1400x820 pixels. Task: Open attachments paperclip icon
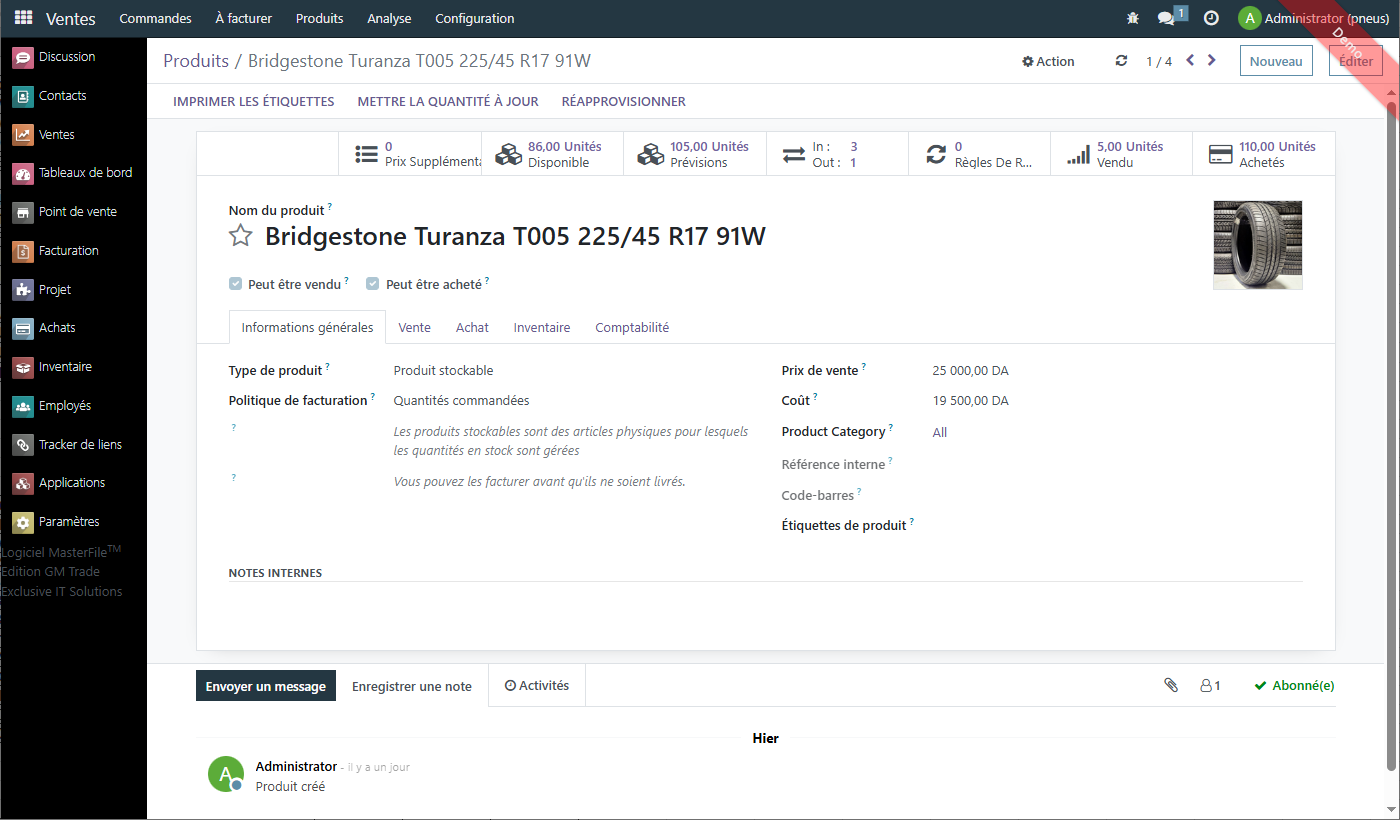(x=1171, y=685)
